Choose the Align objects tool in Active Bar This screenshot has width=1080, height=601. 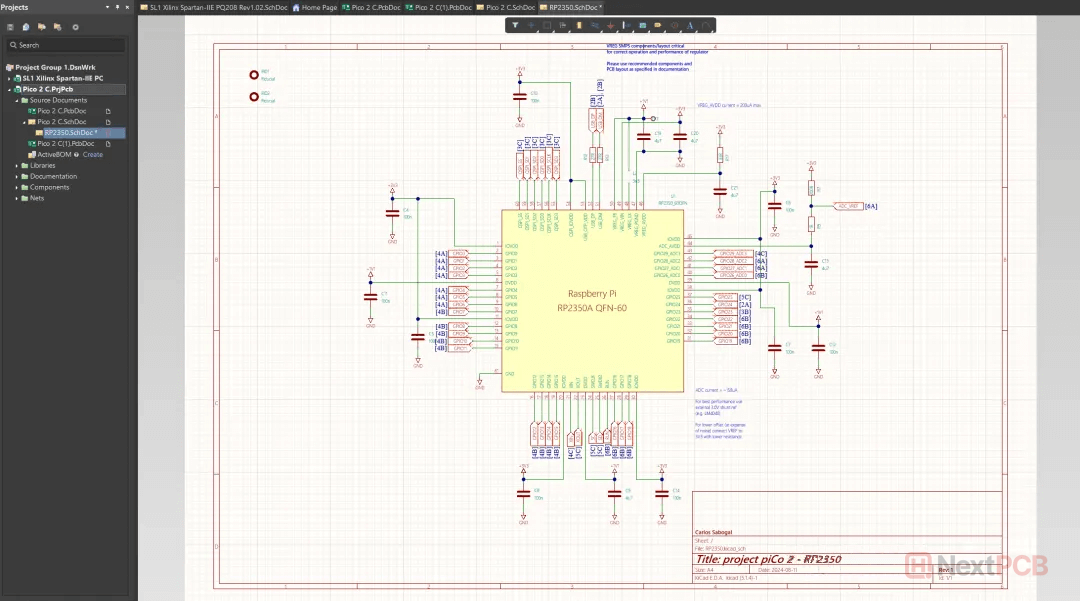pyautogui.click(x=562, y=25)
